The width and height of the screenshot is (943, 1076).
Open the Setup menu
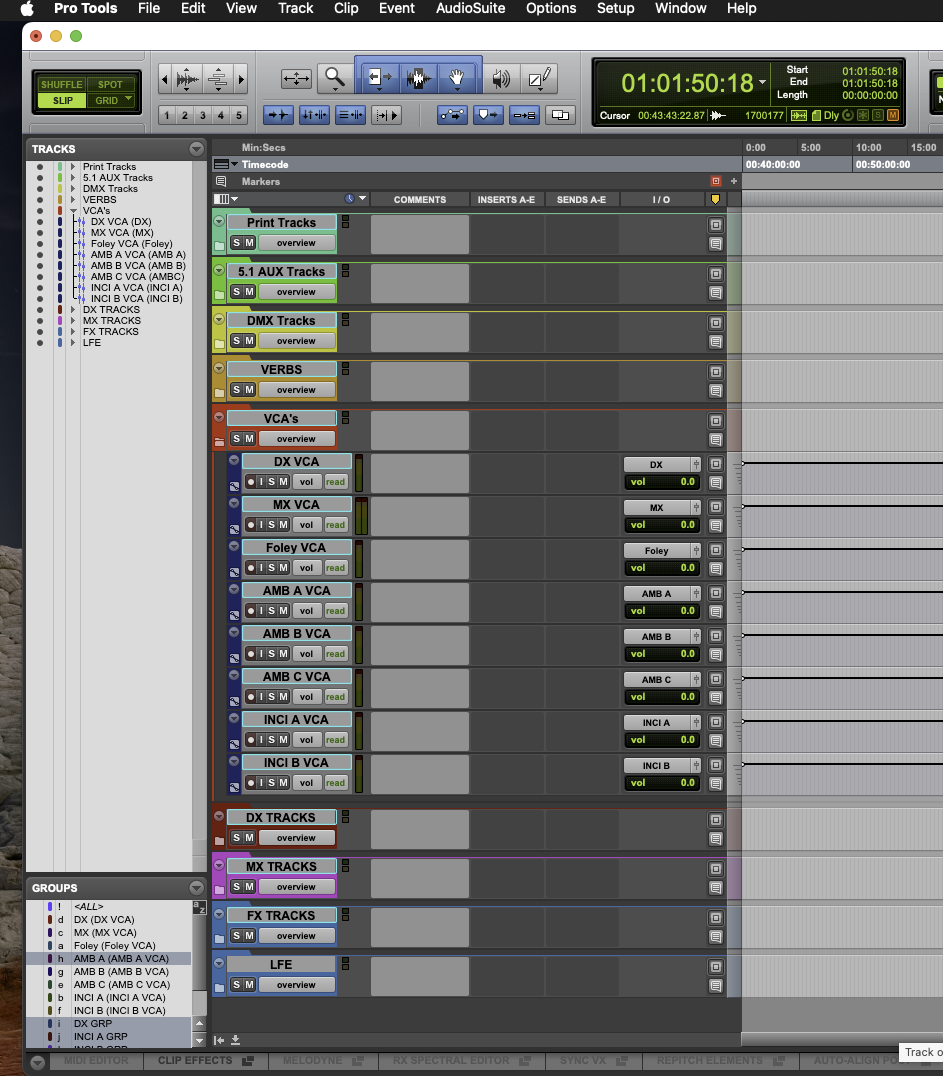pyautogui.click(x=615, y=8)
